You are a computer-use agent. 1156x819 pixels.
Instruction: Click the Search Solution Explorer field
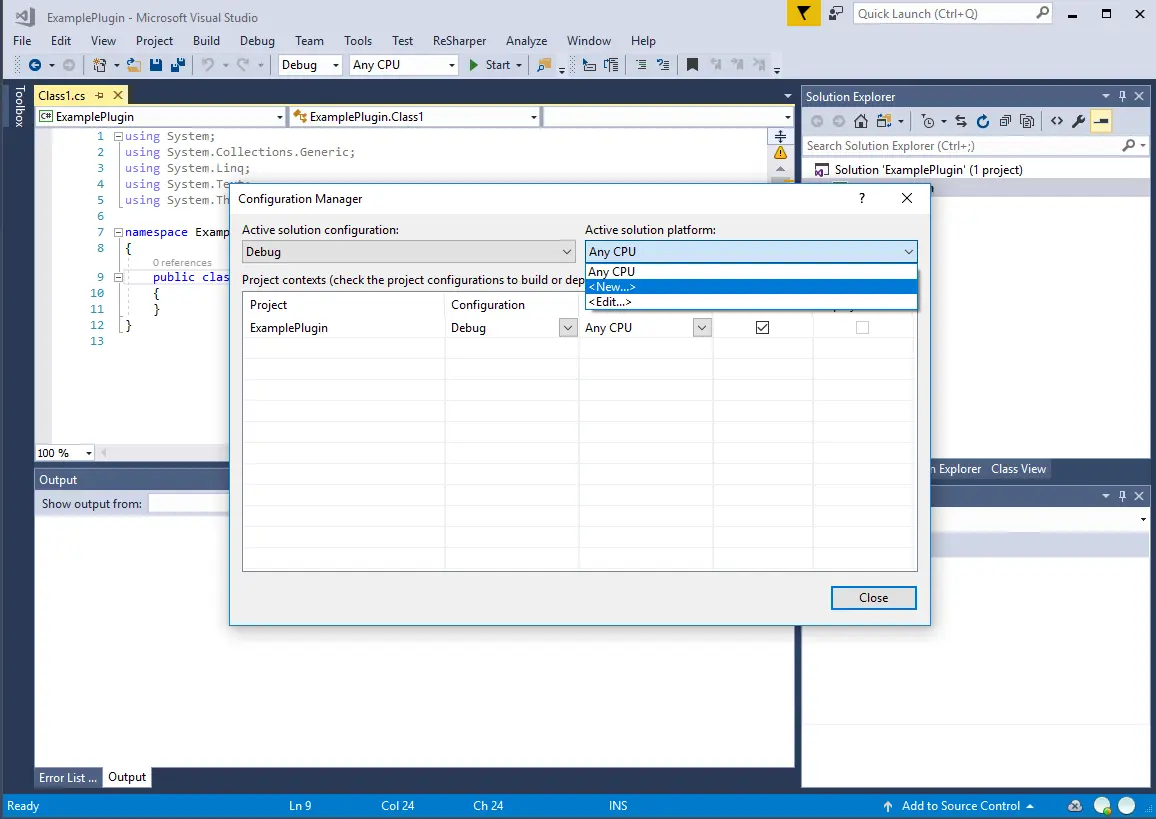pyautogui.click(x=962, y=146)
